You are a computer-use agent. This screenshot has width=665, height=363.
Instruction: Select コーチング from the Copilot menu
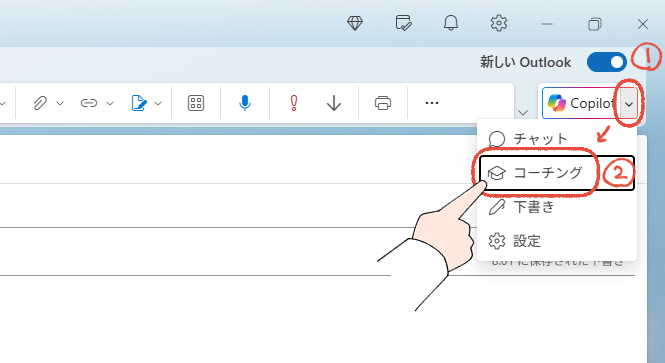(x=556, y=173)
